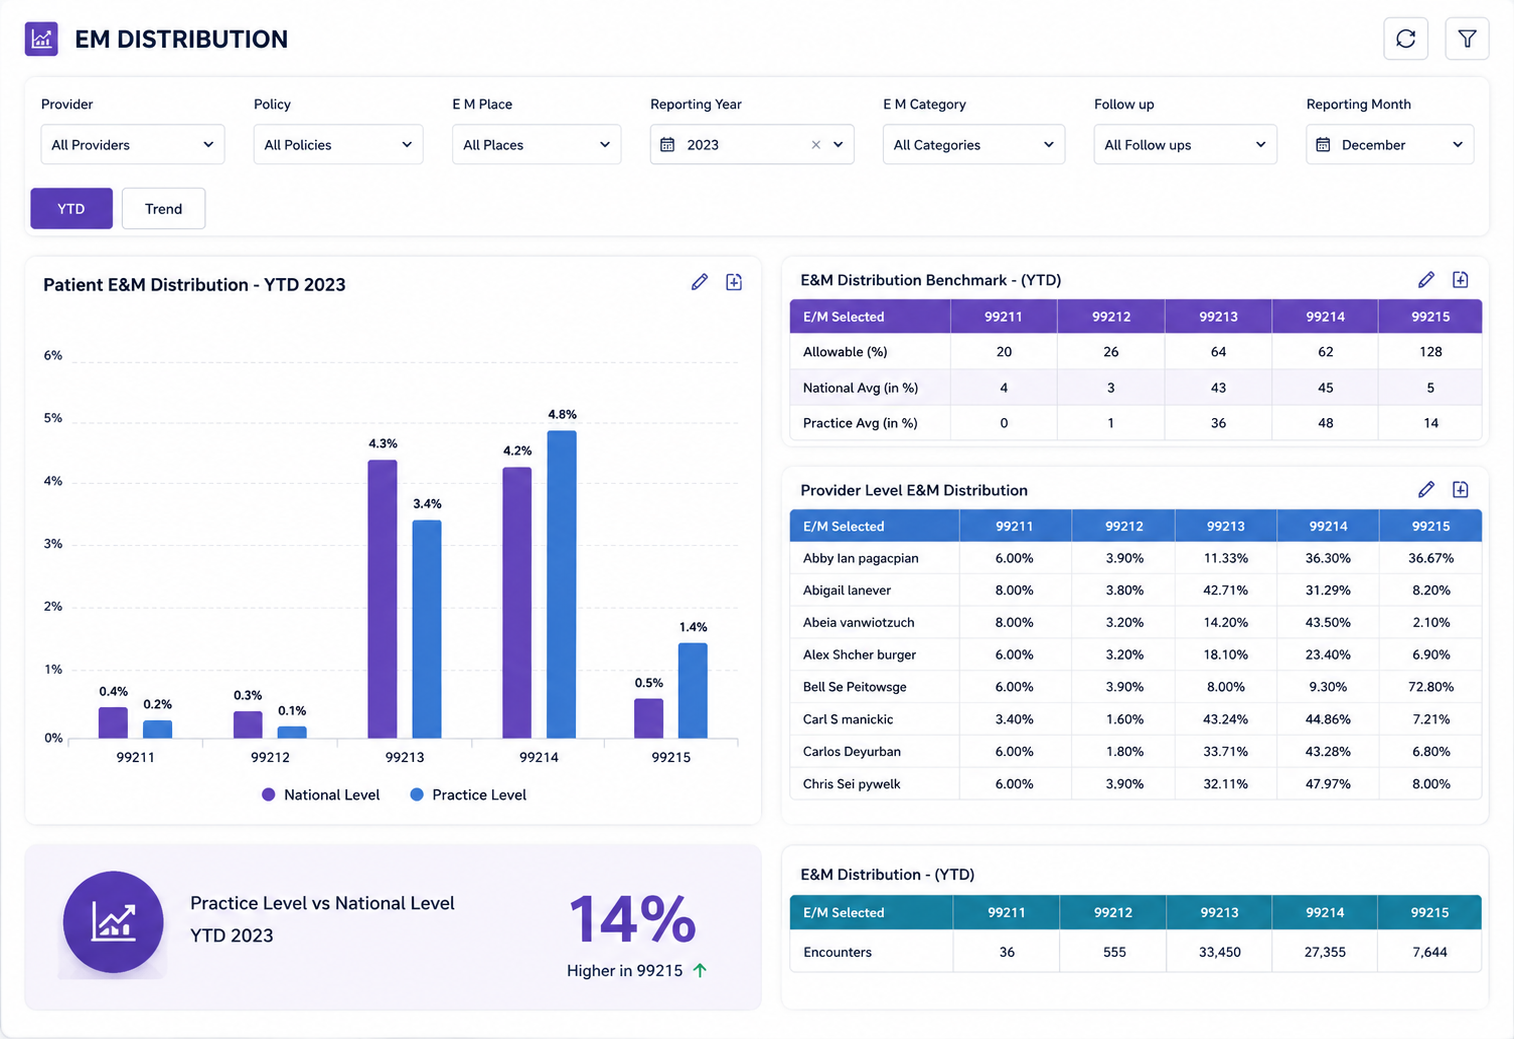
Task: Switch to the Trend tab
Action: click(x=163, y=209)
